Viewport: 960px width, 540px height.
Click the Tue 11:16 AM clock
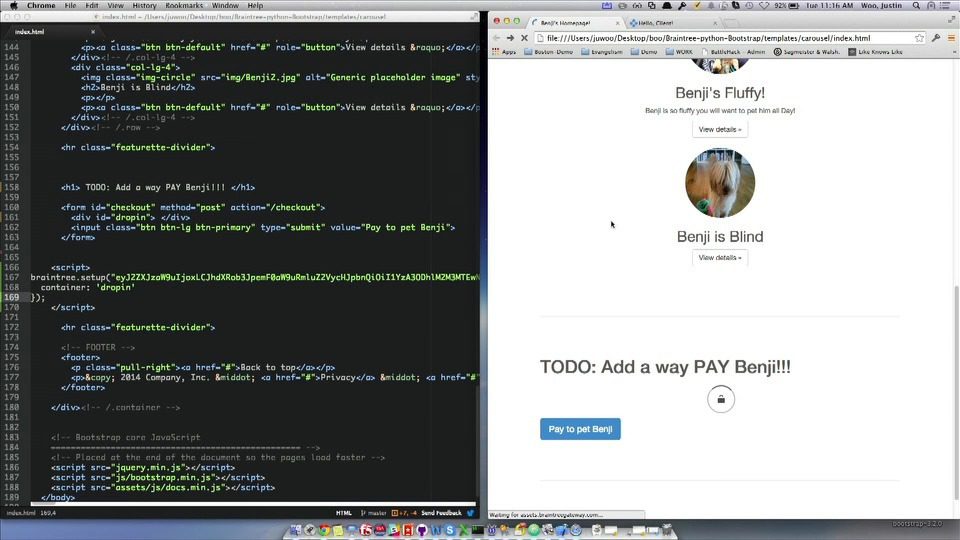829,6
